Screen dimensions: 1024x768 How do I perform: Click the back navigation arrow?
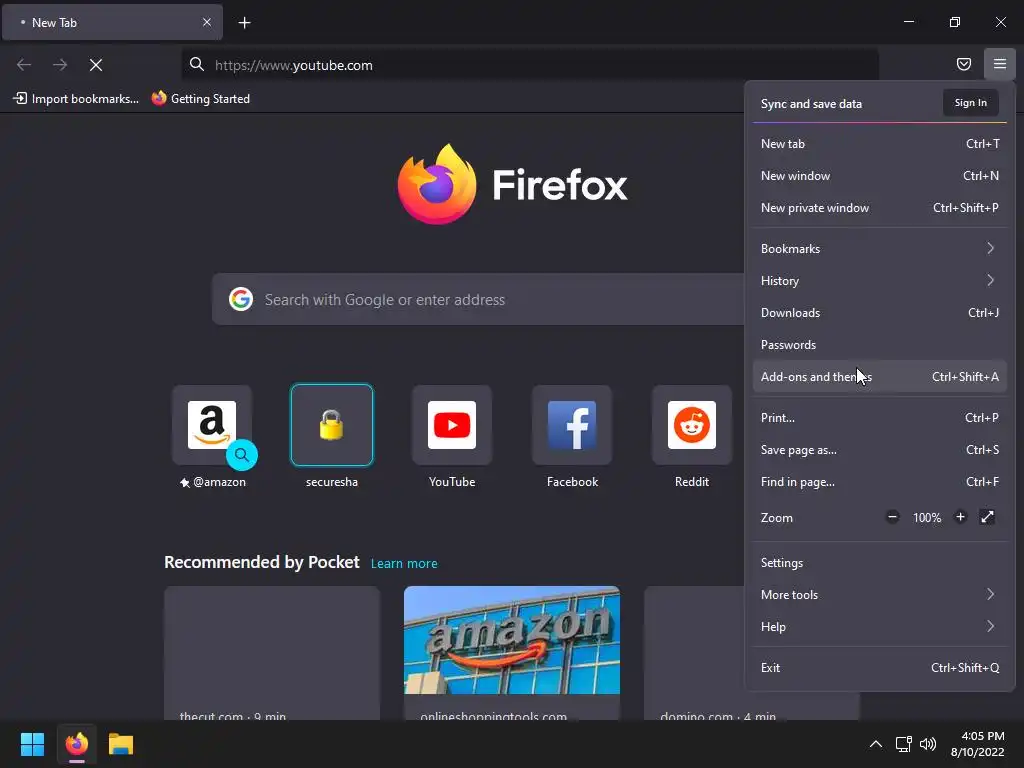[24, 65]
